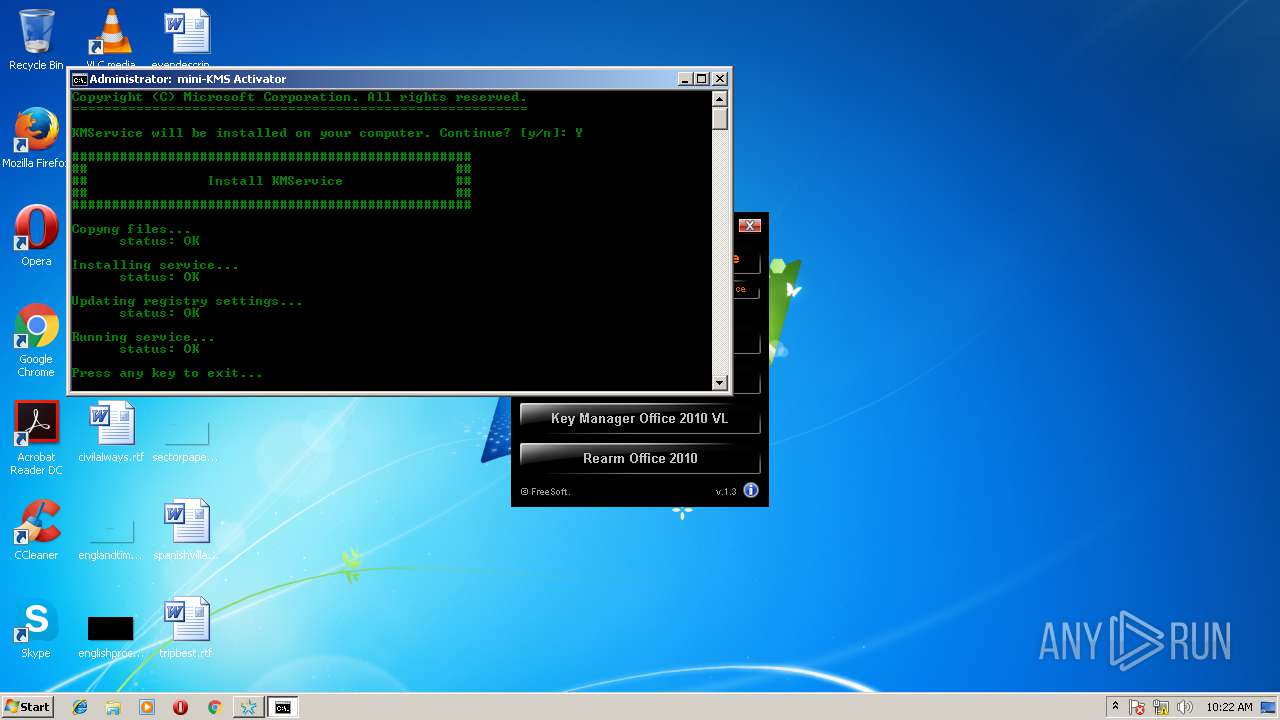Select the spanishvilla document icon
The width and height of the screenshot is (1280, 720).
[186, 530]
